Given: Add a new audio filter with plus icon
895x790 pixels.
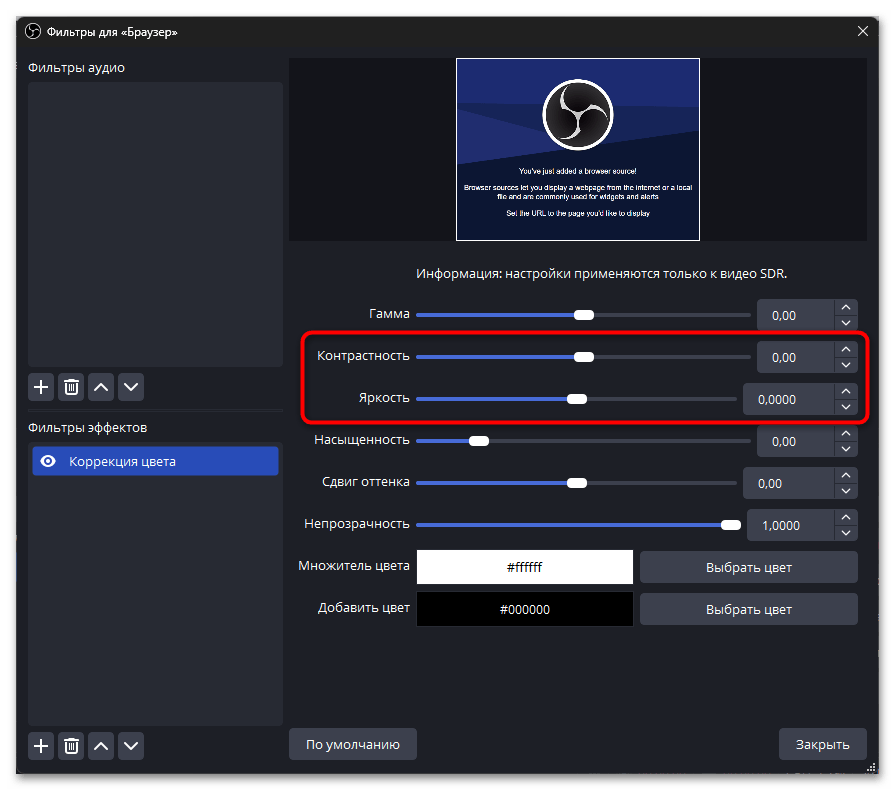Looking at the screenshot, I should click(x=41, y=386).
